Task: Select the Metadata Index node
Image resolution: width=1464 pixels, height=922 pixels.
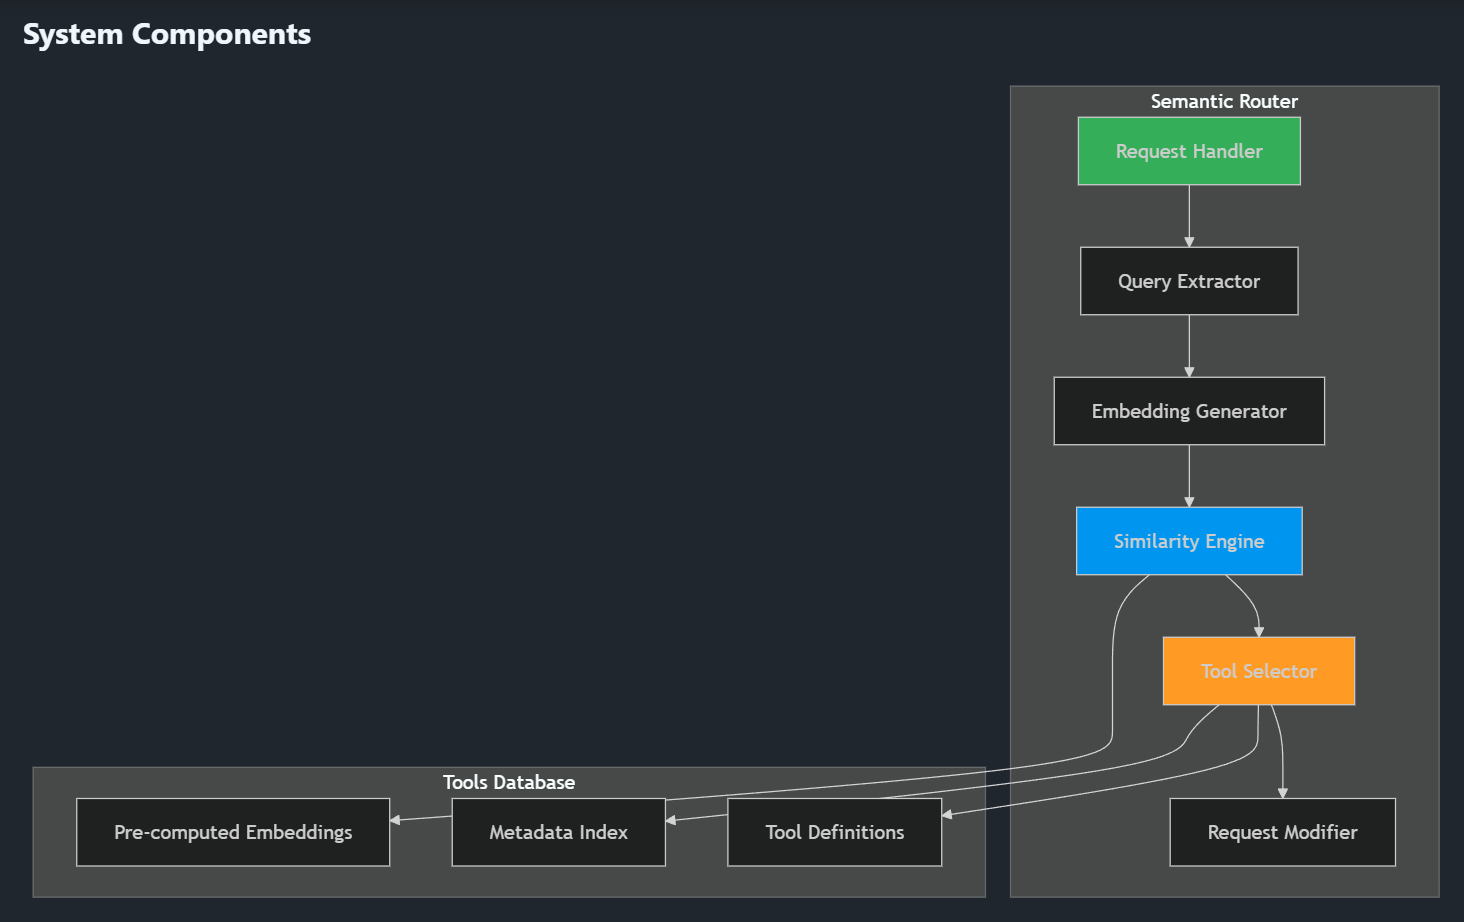Action: (x=558, y=832)
